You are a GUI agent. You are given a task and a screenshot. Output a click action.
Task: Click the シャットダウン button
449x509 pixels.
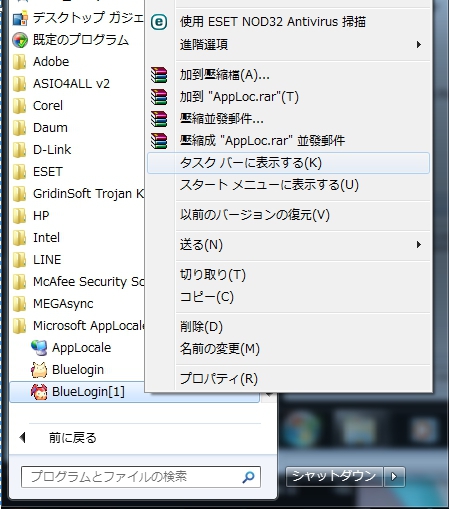pyautogui.click(x=334, y=477)
